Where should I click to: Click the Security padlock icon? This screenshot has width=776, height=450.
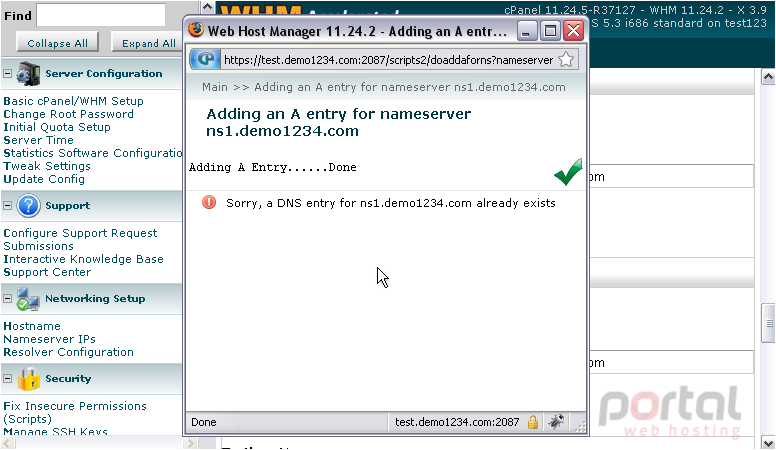(29, 379)
